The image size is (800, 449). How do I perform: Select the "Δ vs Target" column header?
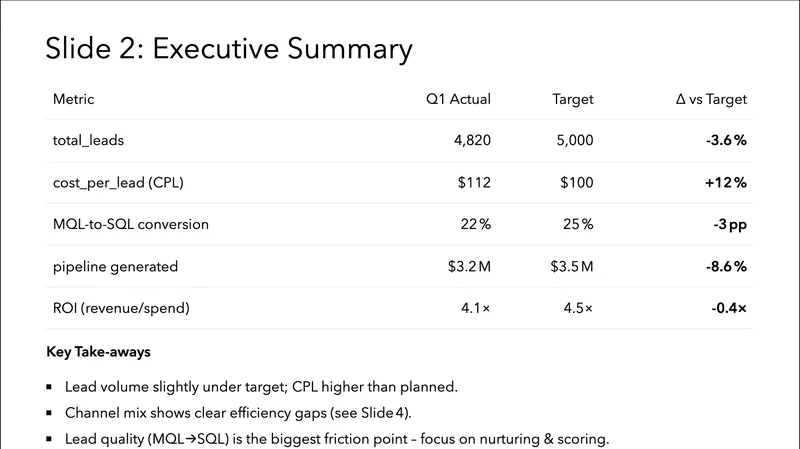click(711, 100)
